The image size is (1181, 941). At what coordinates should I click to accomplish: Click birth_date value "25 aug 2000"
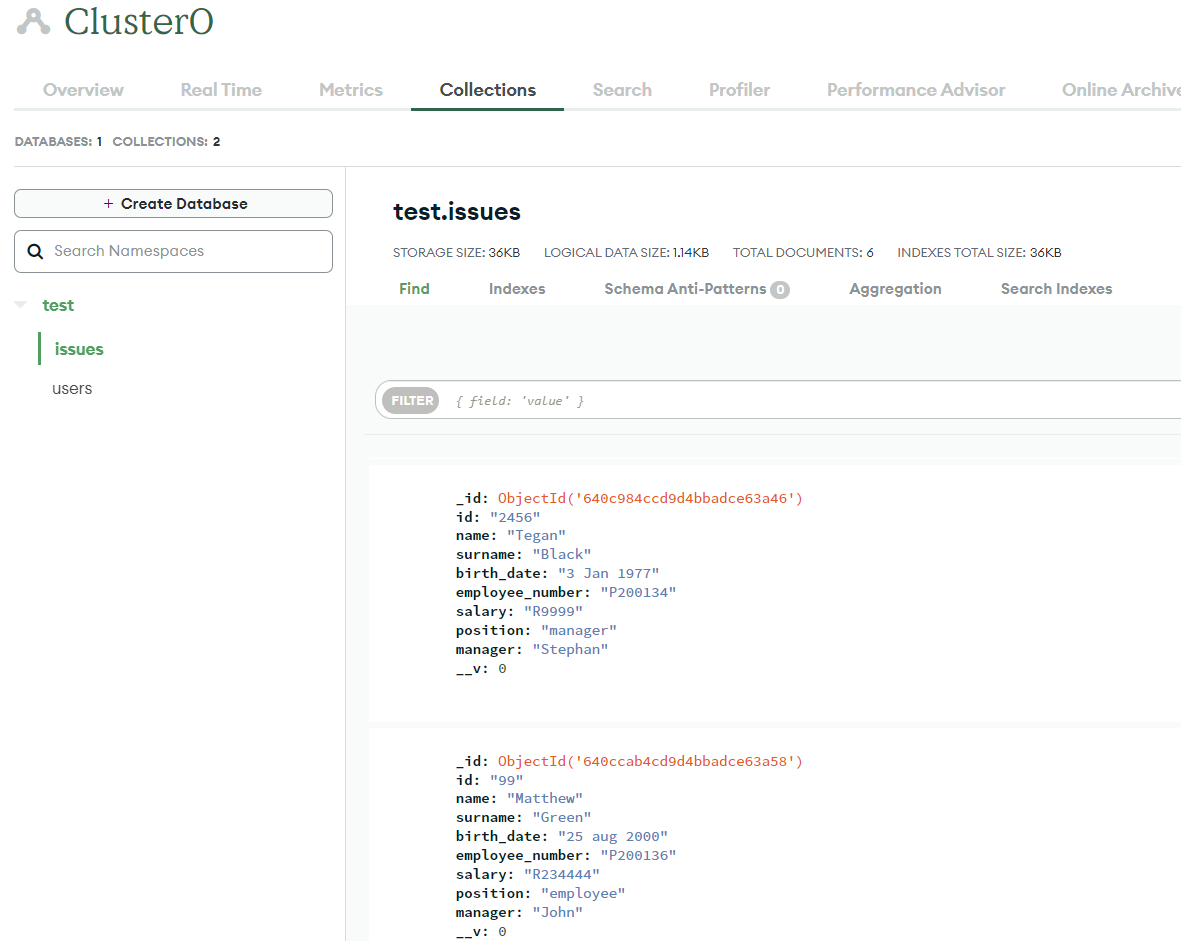click(613, 836)
